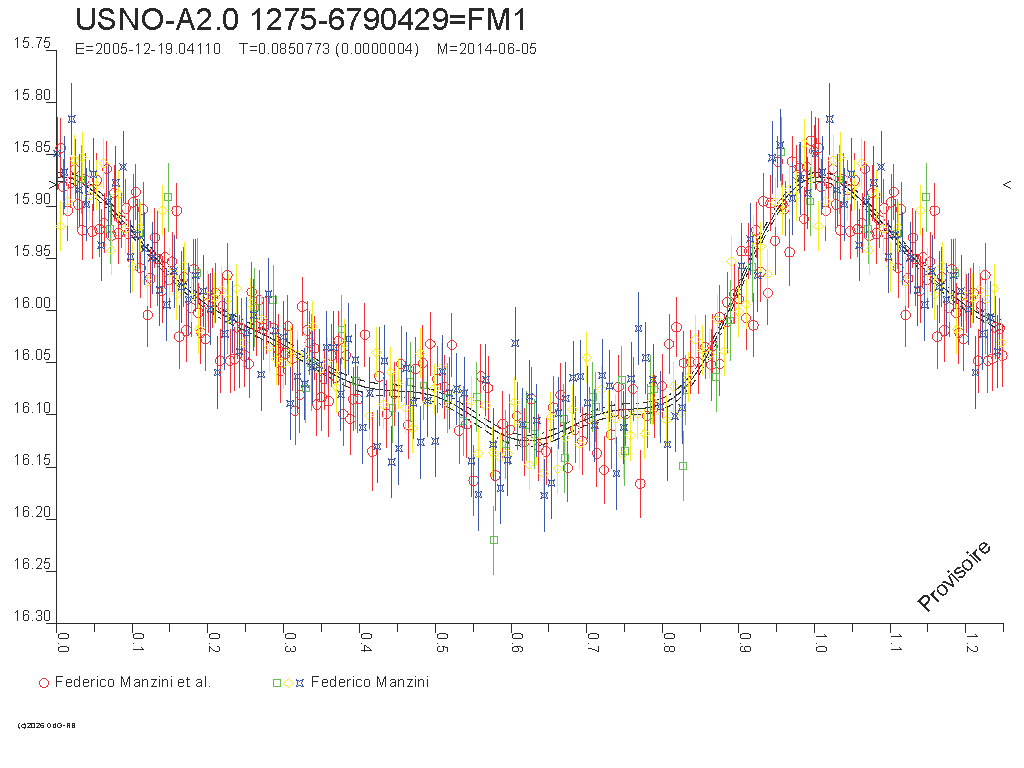Click the x-axis label 0.1
The height and width of the screenshot is (768, 1024).
coord(138,643)
